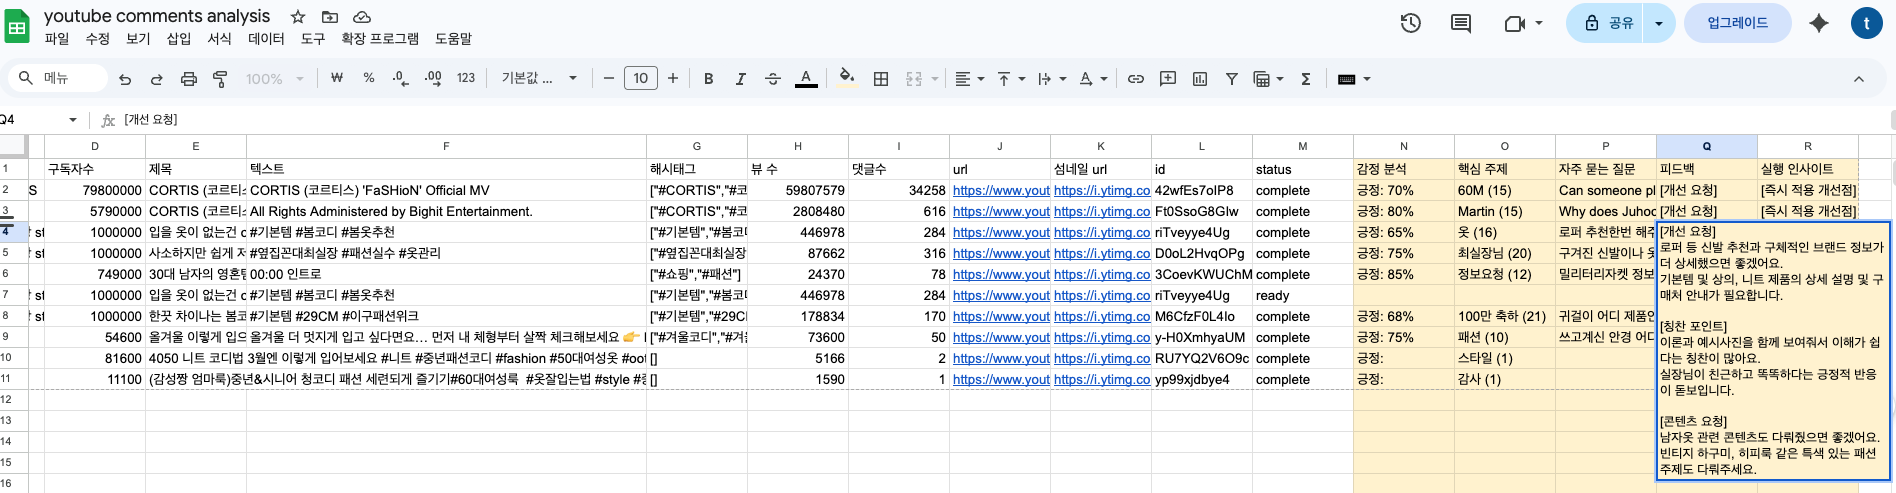Screen dimensions: 1896x493
Task: Open the camera meeting options arrow
Action: point(1539,23)
